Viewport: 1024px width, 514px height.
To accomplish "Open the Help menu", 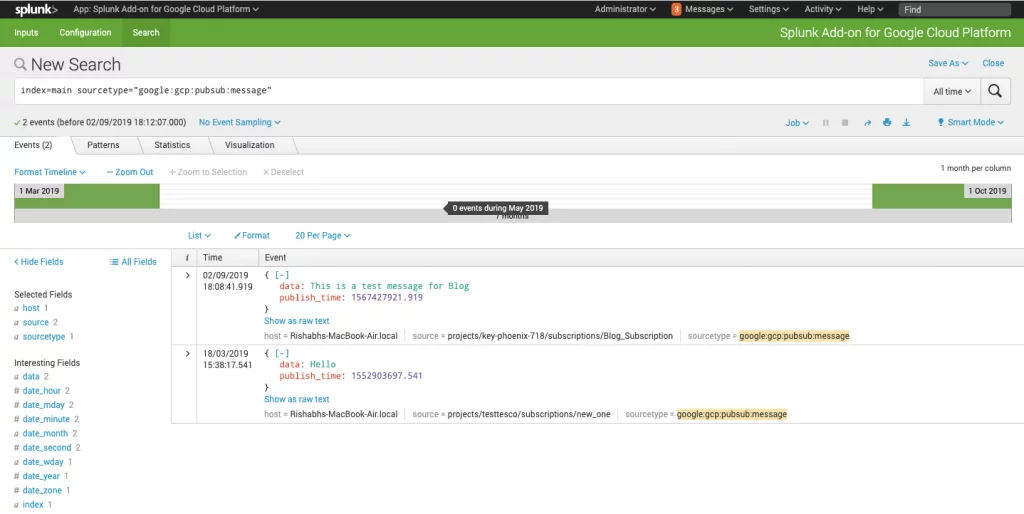I will 870,9.
